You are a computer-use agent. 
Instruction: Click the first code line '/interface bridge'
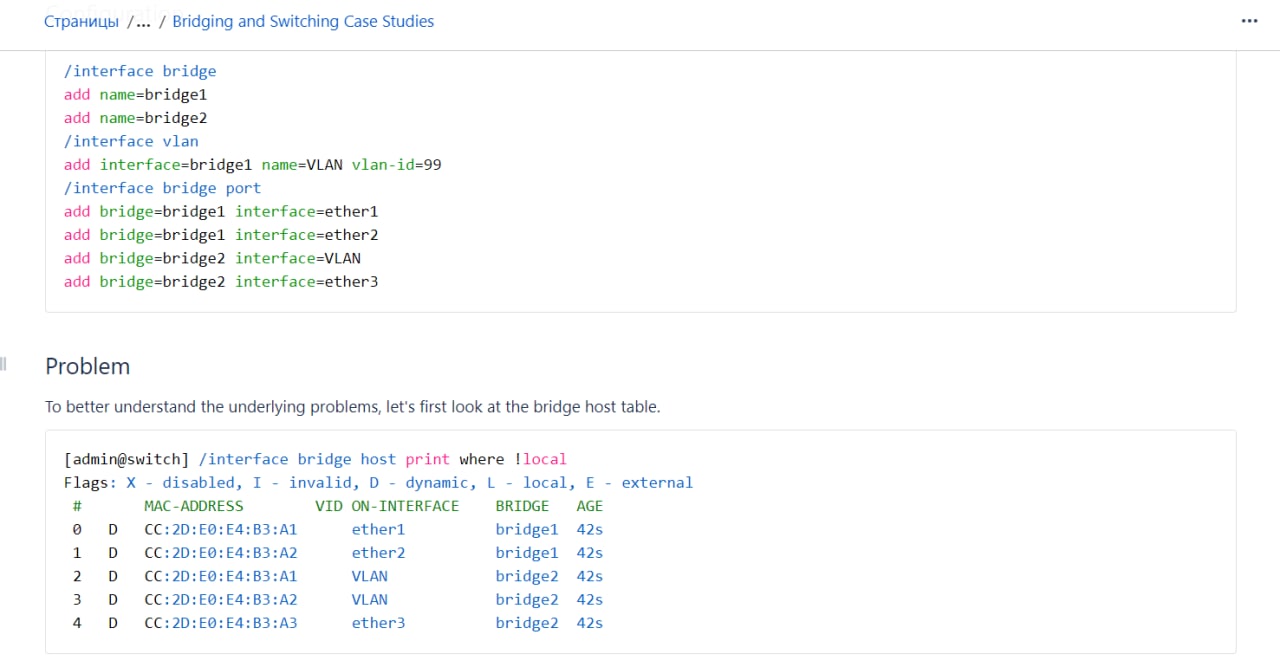[x=140, y=71]
